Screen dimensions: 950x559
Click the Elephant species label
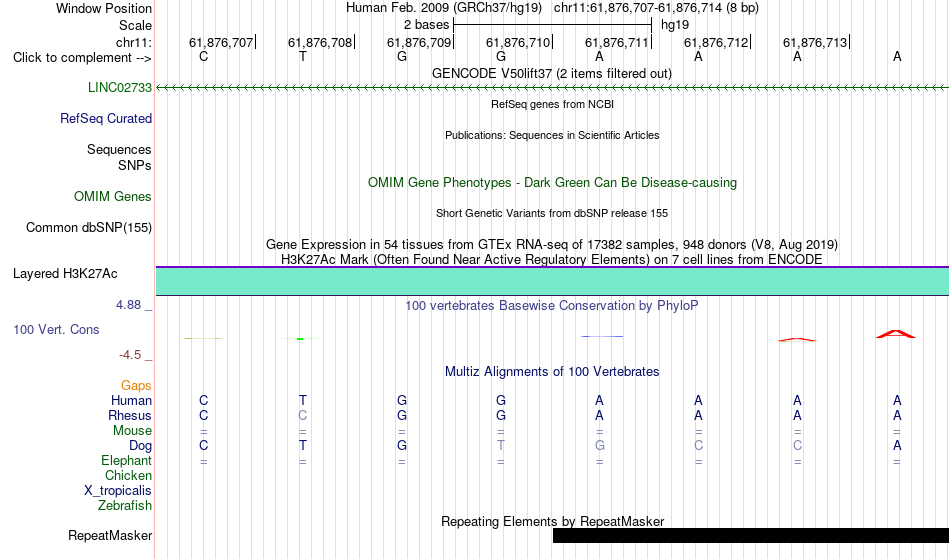click(127, 461)
